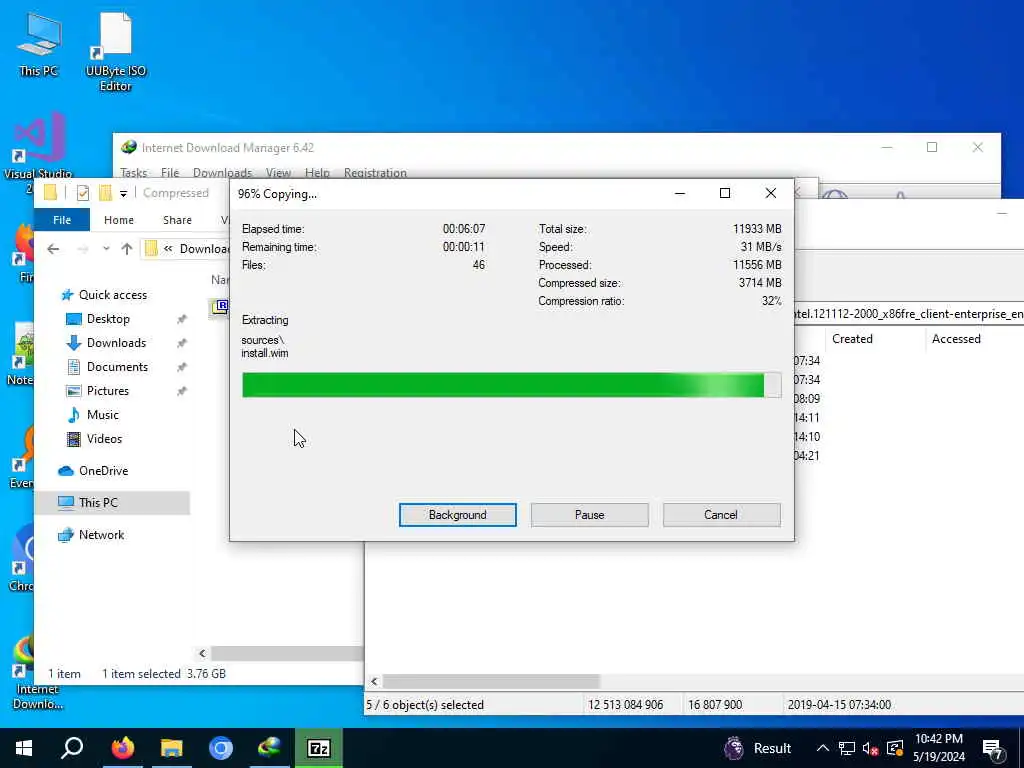Click the muted volume icon in system tray
Image resolution: width=1024 pixels, height=768 pixels.
(871, 748)
